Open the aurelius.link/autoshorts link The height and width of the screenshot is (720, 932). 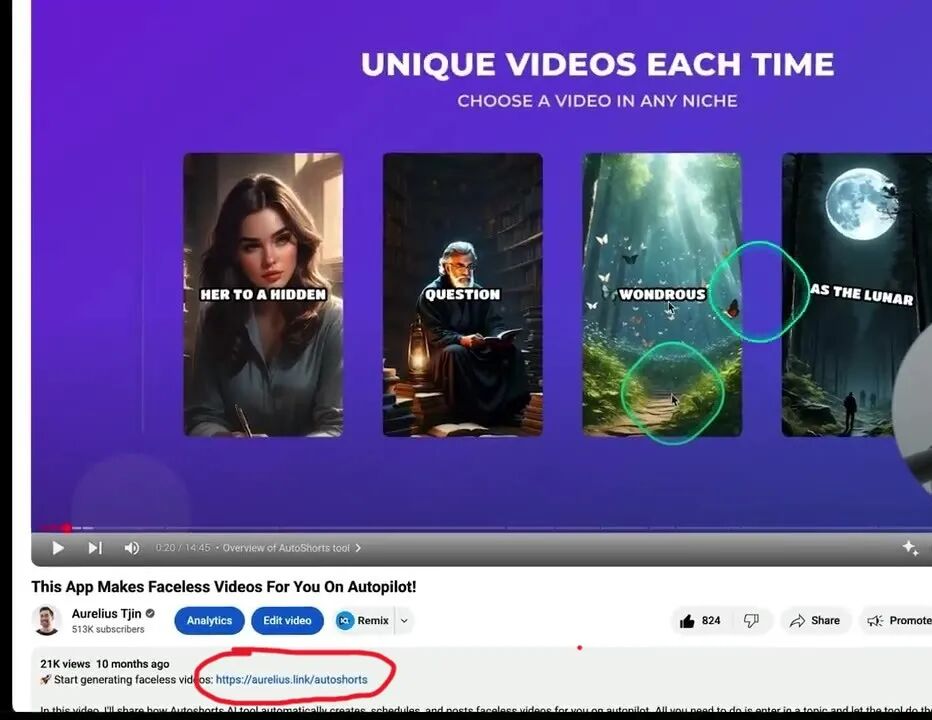pos(291,680)
